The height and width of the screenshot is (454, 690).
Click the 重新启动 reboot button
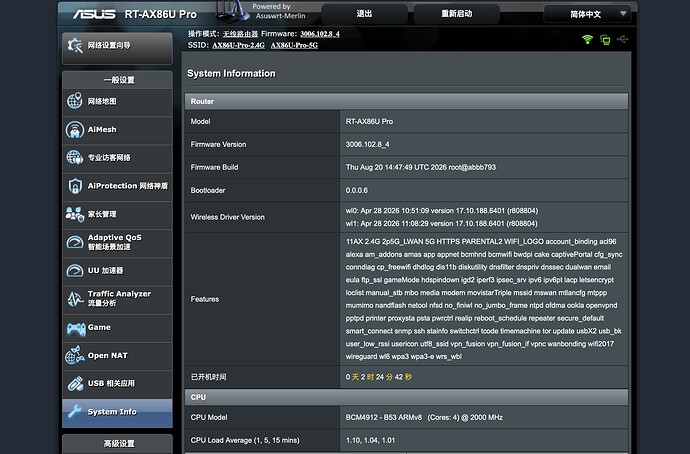click(x=456, y=14)
